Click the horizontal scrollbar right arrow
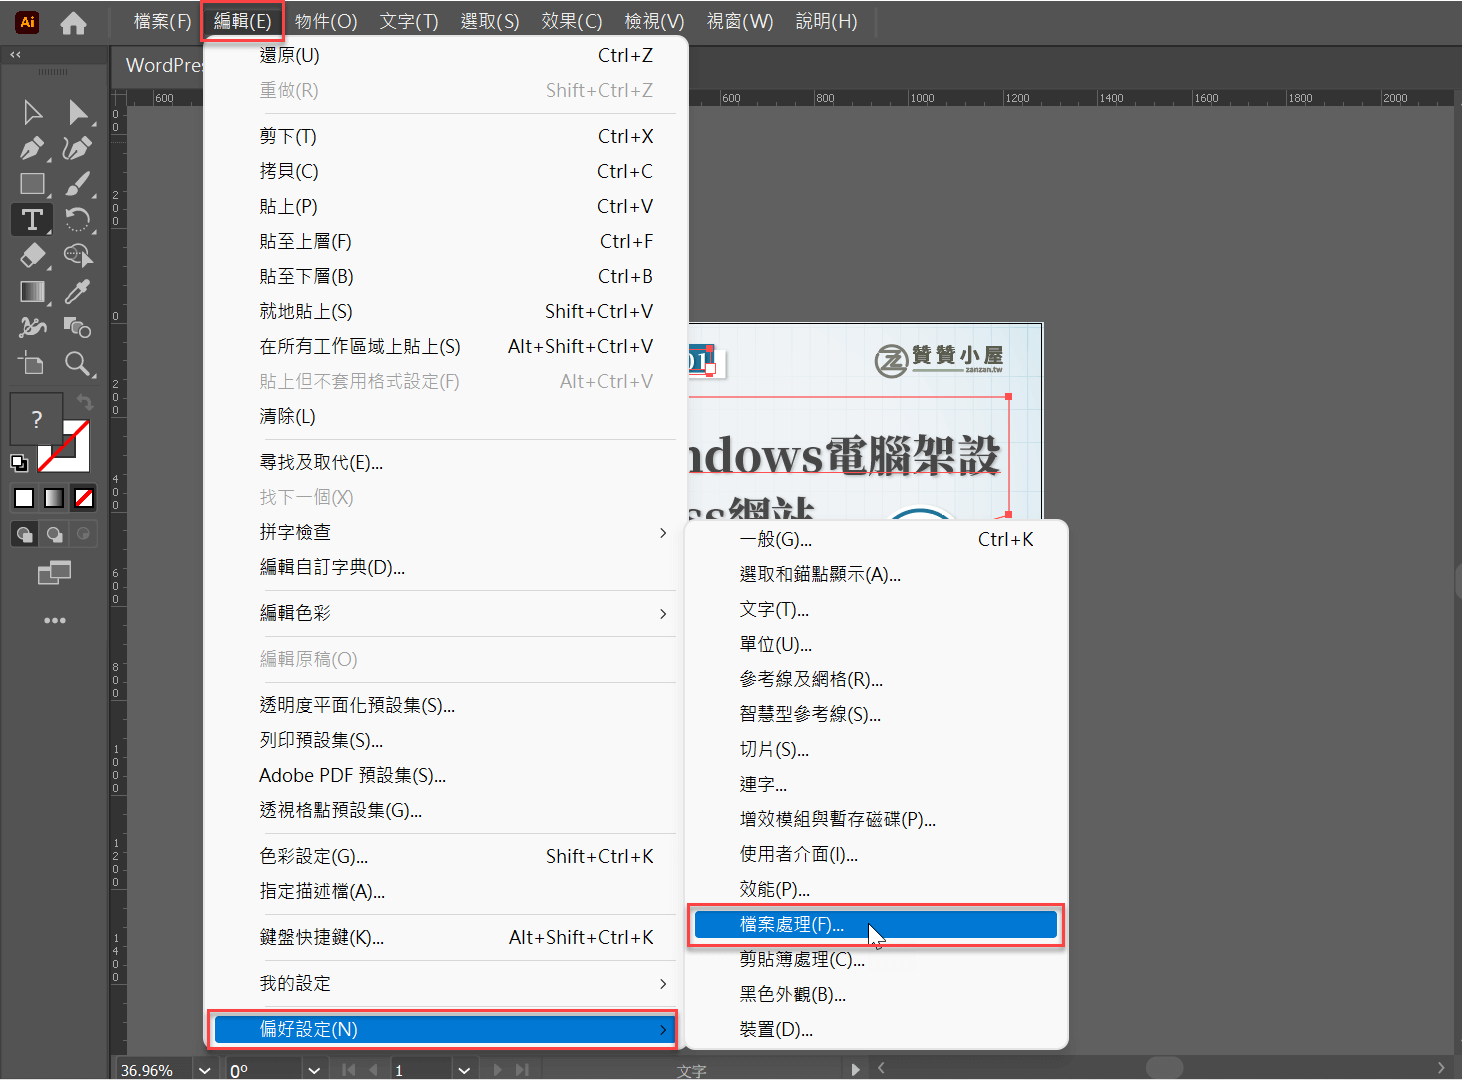The image size is (1462, 1080). pyautogui.click(x=1441, y=1068)
